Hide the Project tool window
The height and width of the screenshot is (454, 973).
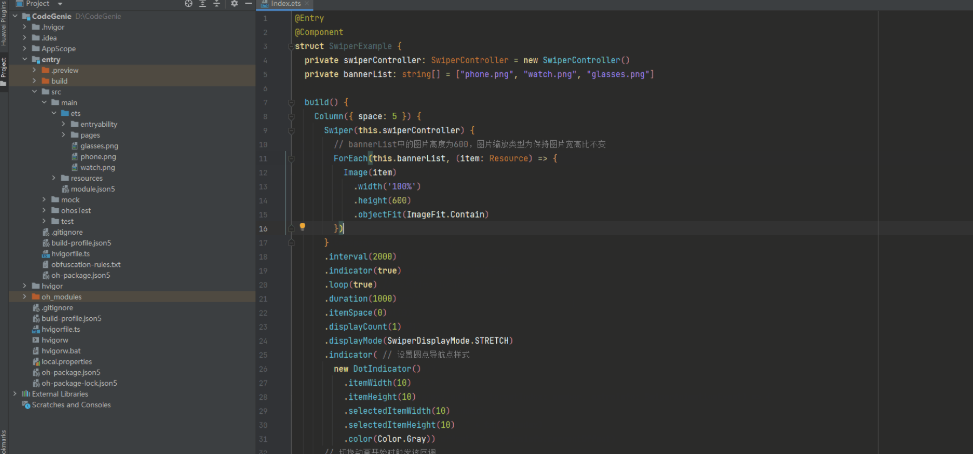248,4
